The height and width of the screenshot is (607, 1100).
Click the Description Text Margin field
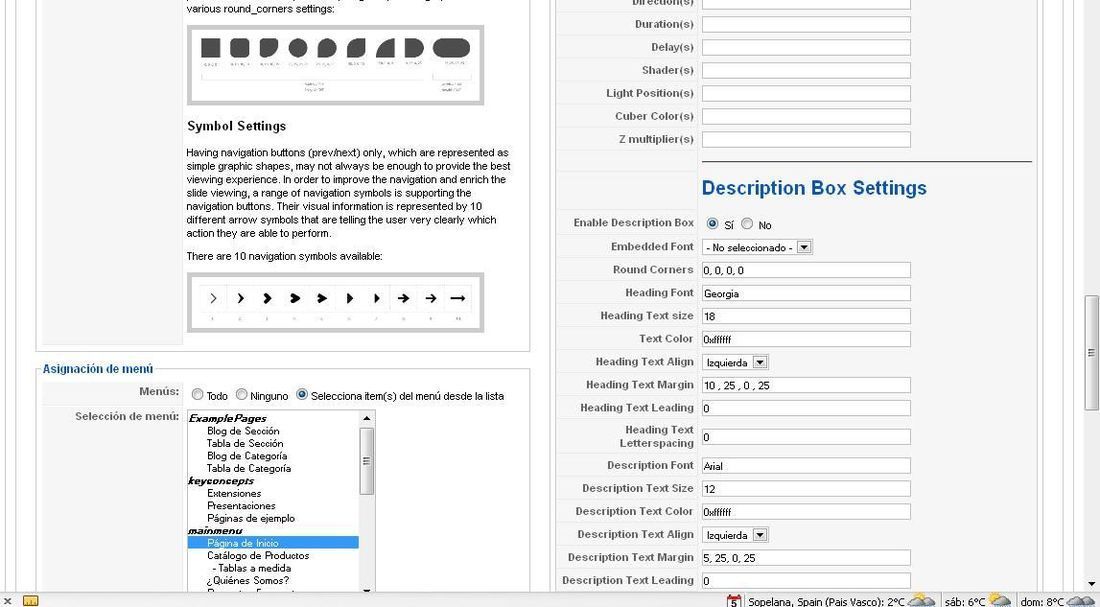point(806,558)
